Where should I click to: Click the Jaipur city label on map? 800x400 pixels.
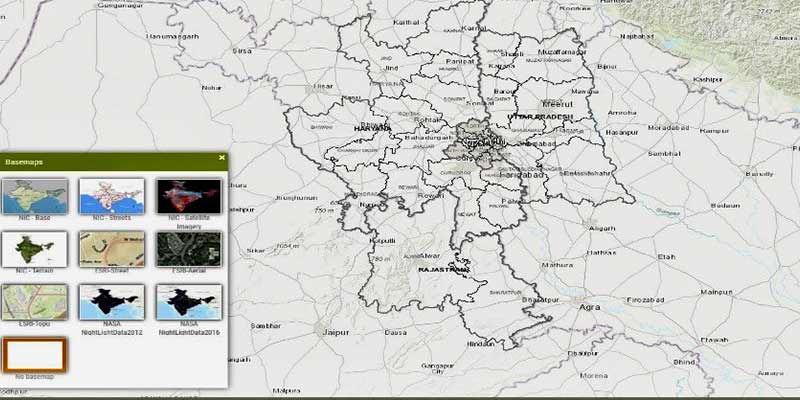(x=333, y=329)
